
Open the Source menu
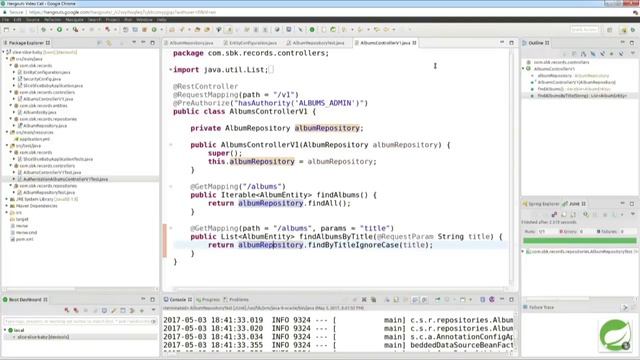(33, 20)
